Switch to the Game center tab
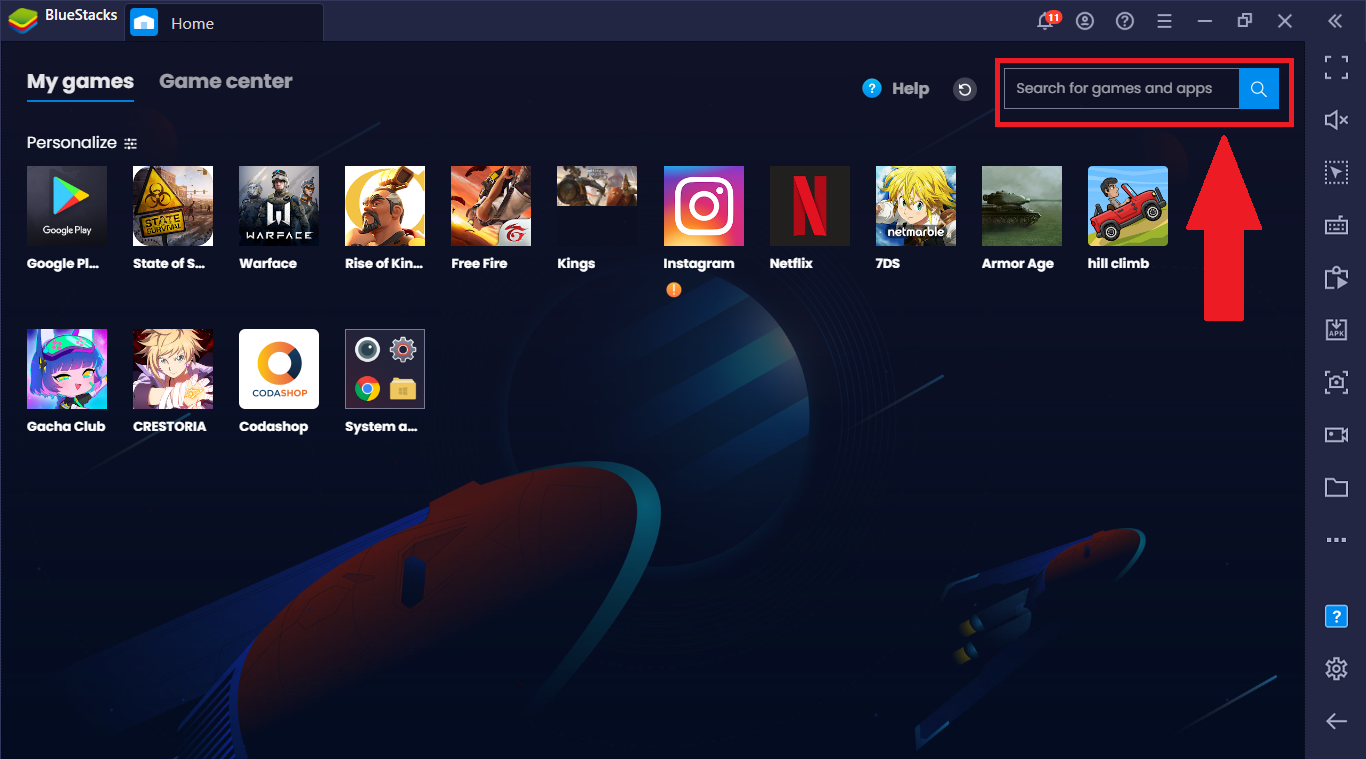The height and width of the screenshot is (759, 1366). click(226, 82)
